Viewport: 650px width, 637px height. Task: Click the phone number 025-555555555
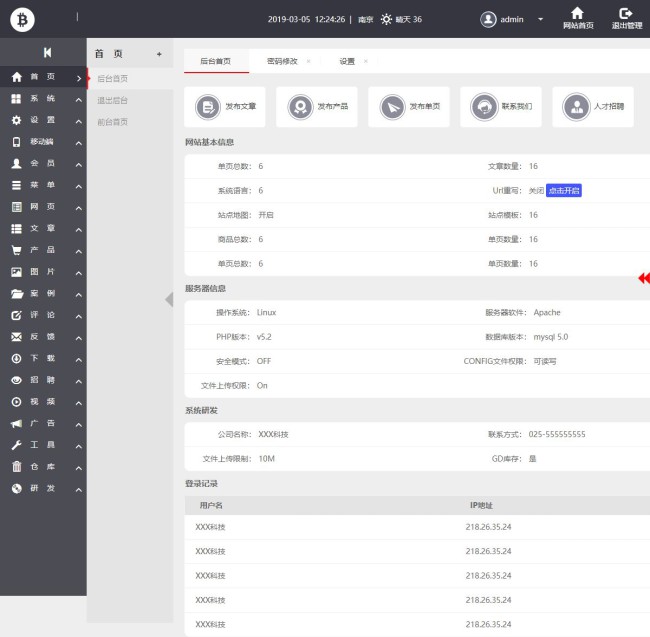[557, 434]
